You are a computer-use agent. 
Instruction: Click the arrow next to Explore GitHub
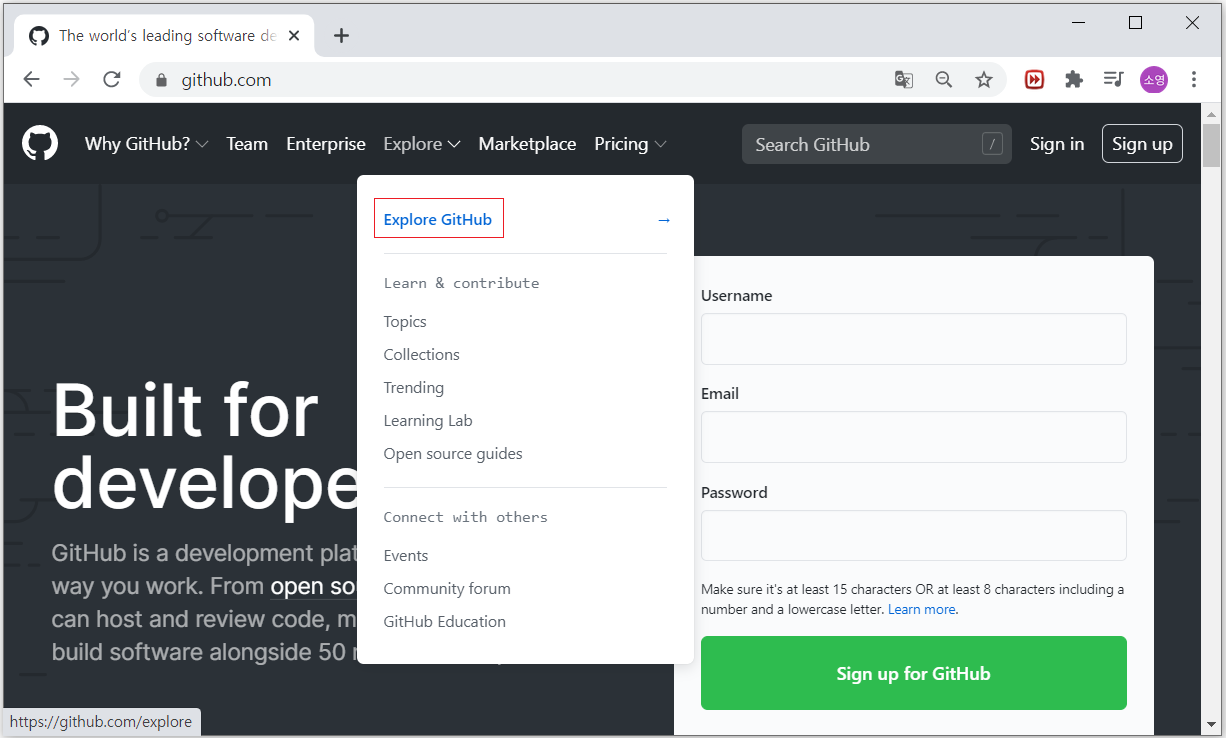coord(663,220)
